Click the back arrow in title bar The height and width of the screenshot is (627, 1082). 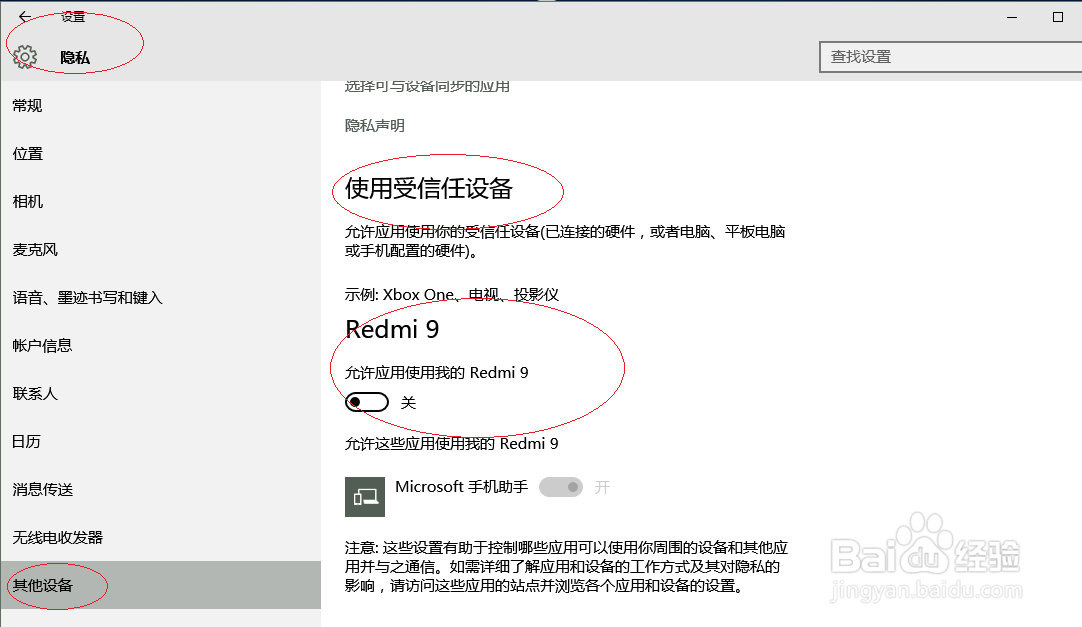coord(25,17)
